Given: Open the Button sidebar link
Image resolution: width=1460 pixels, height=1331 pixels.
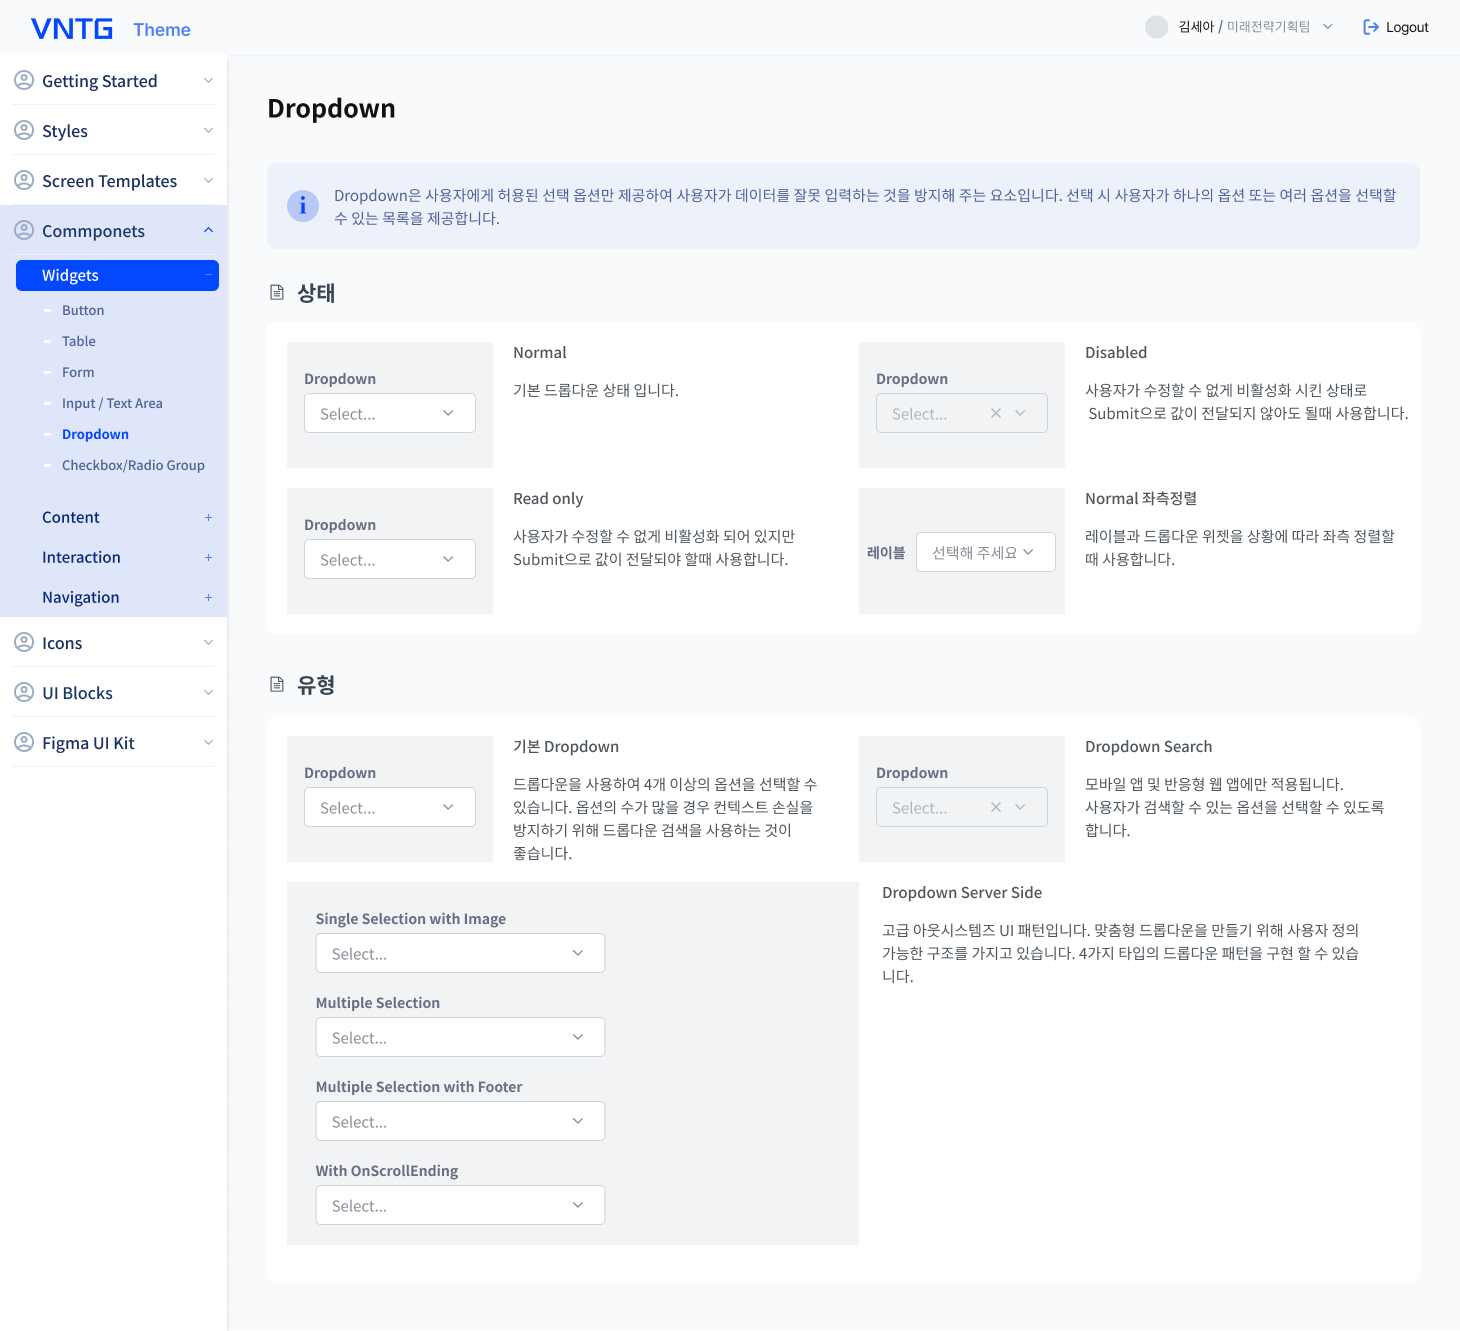Looking at the screenshot, I should pyautogui.click(x=83, y=310).
